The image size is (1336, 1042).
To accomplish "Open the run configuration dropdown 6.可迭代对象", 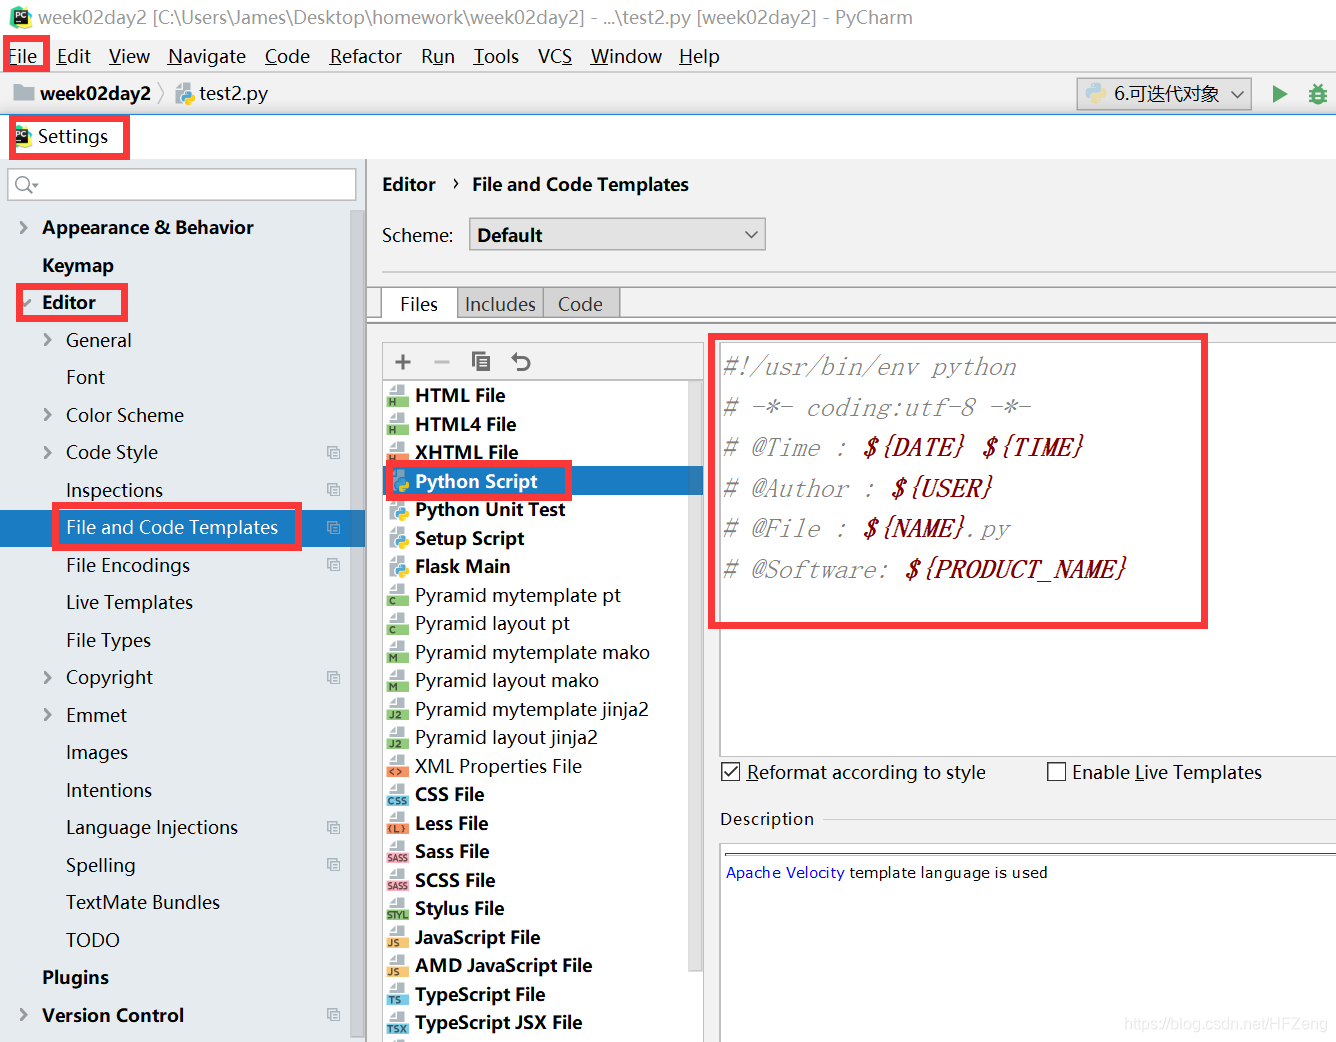I will (1164, 94).
